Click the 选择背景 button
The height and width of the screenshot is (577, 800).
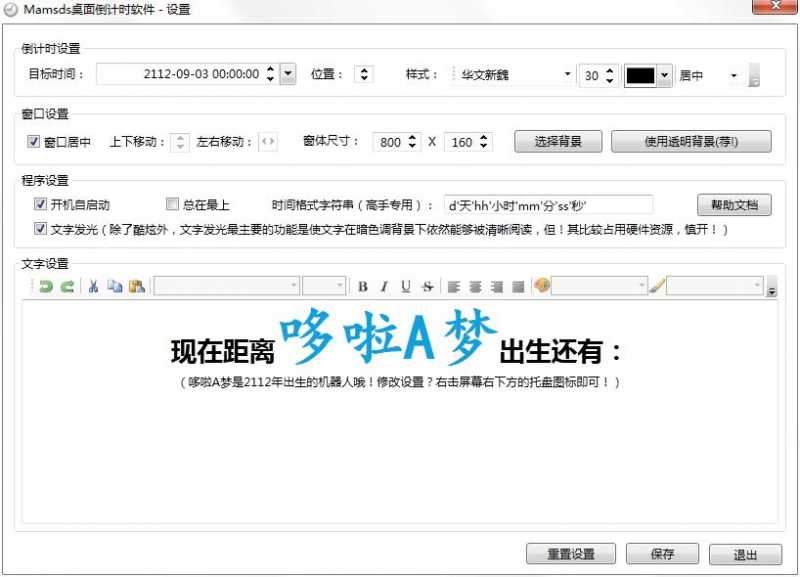click(x=557, y=141)
